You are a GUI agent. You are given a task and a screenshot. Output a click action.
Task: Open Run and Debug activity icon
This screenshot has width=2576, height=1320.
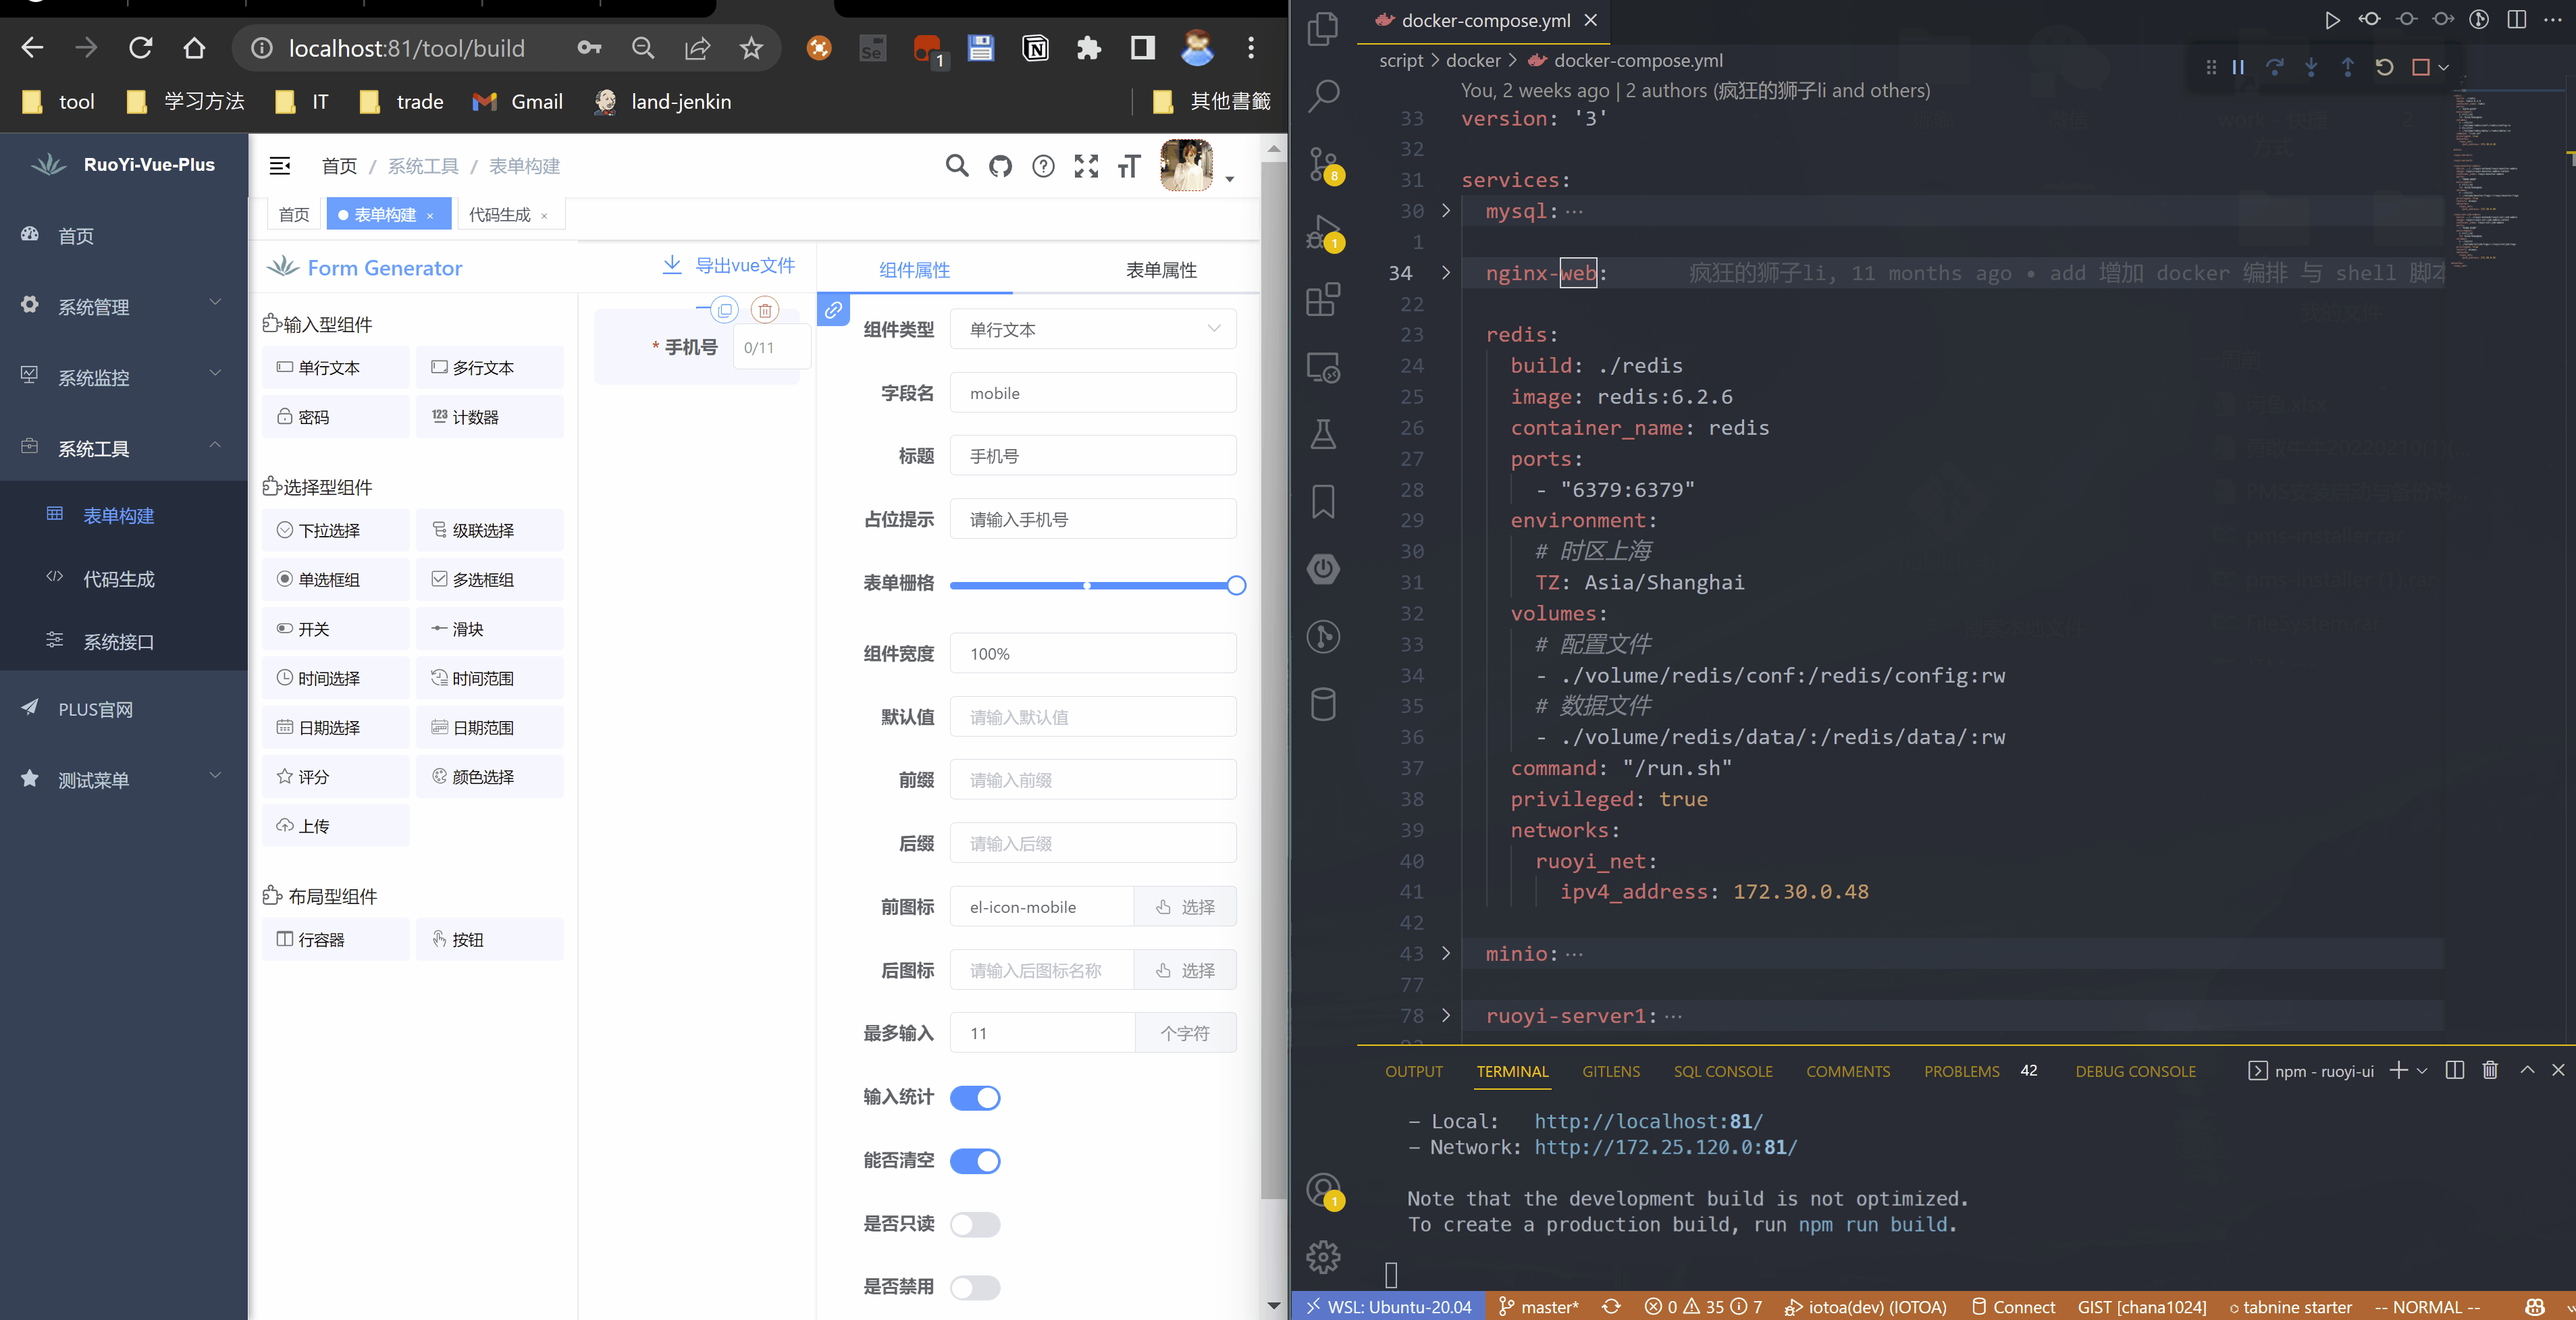1323,231
